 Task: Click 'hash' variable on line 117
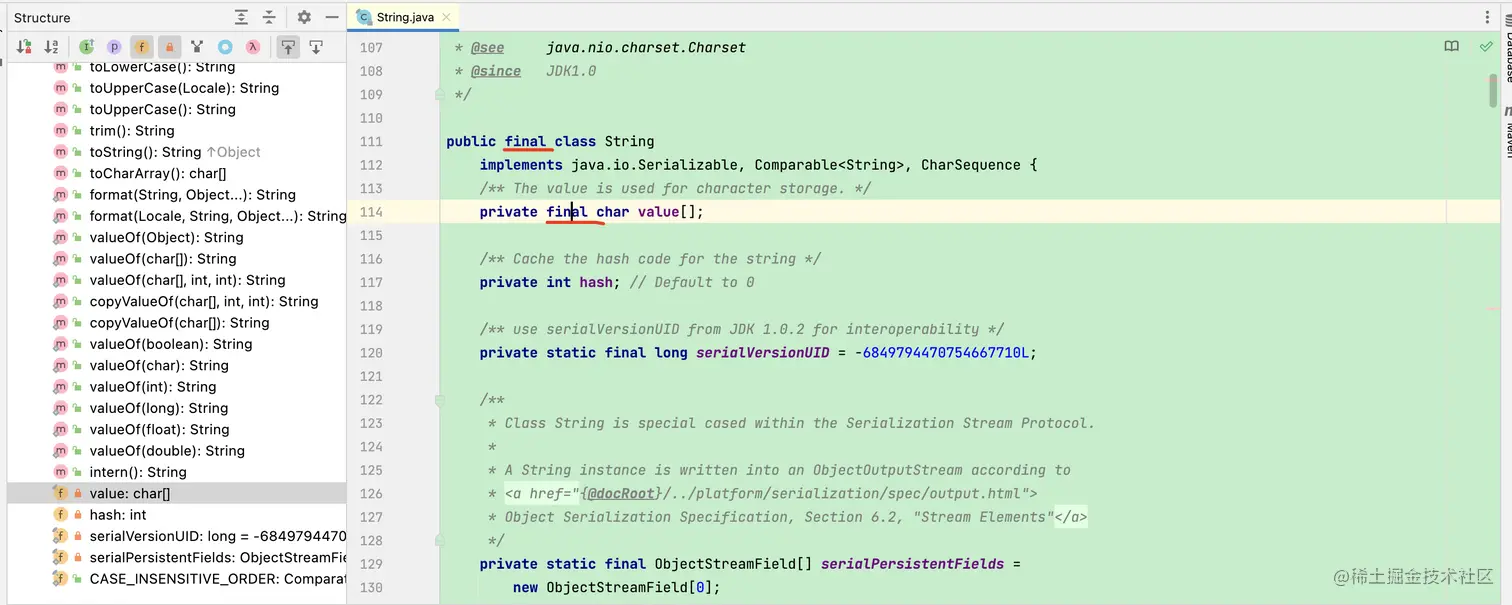(x=596, y=282)
